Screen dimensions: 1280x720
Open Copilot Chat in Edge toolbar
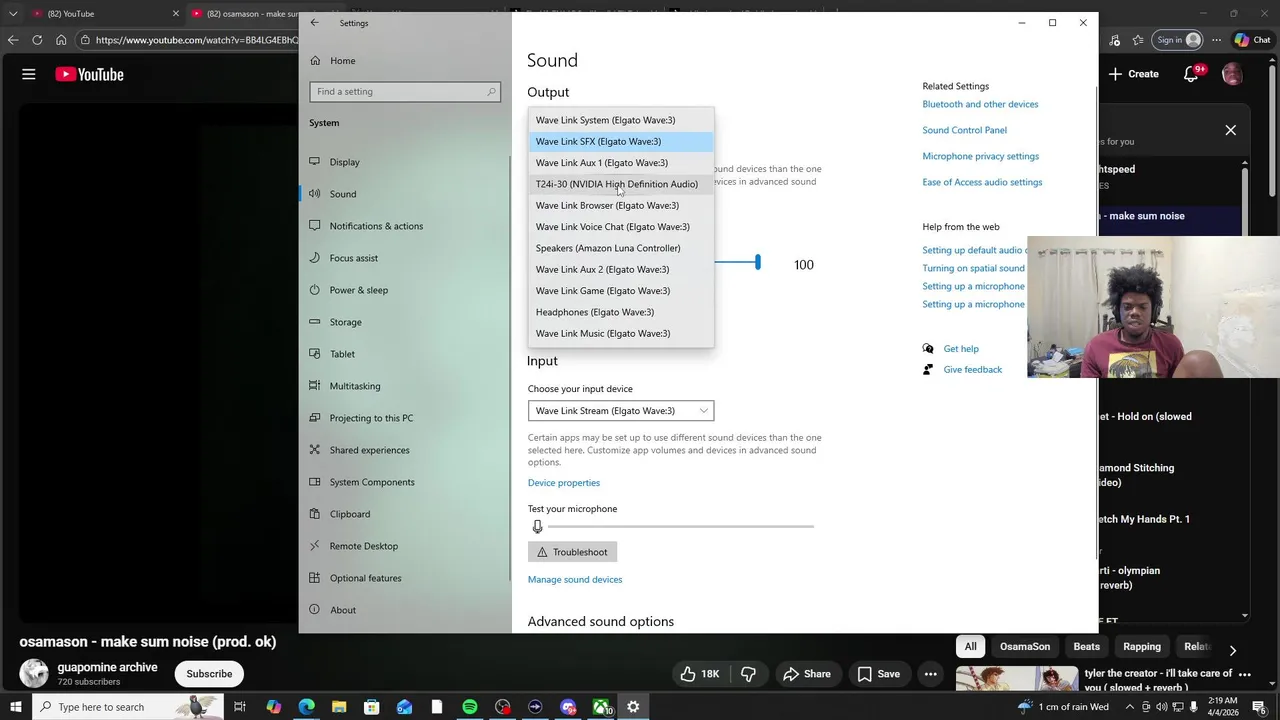click(x=1252, y=40)
